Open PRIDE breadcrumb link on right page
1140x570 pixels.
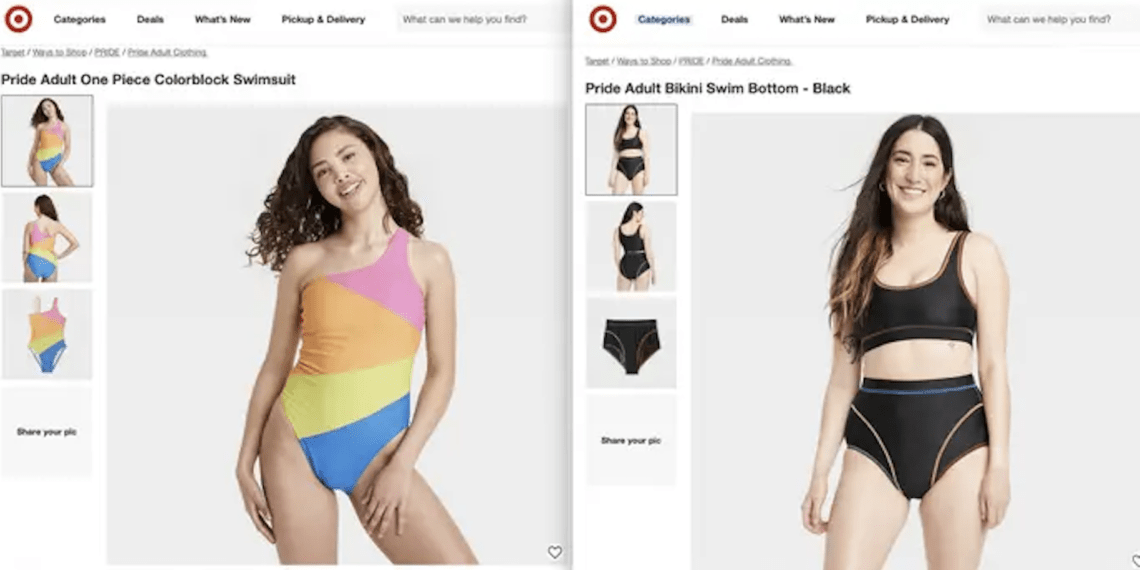[691, 61]
